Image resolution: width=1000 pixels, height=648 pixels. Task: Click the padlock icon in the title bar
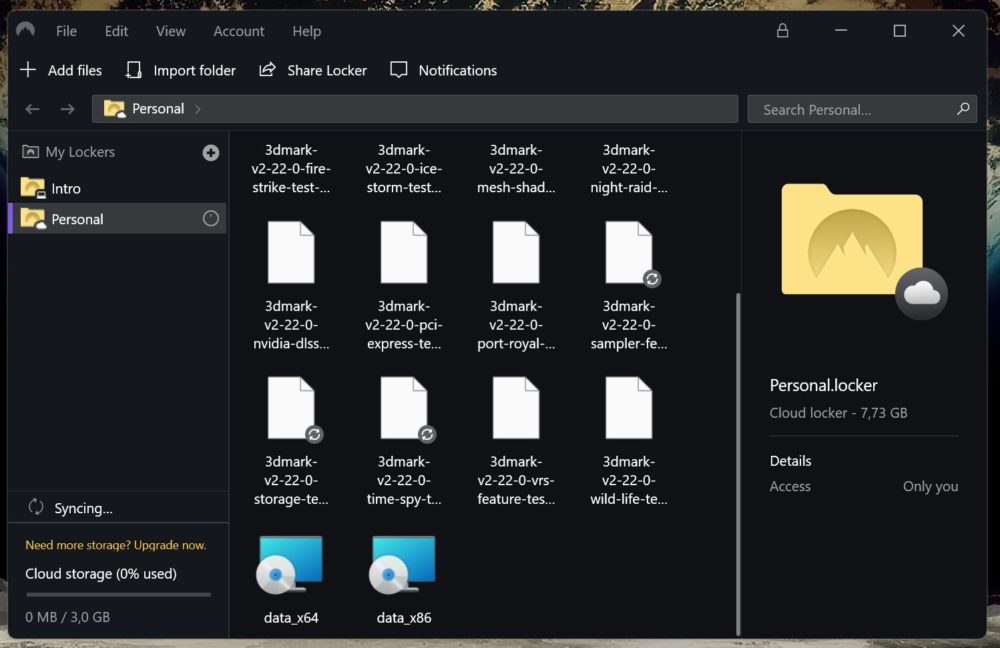(x=783, y=31)
